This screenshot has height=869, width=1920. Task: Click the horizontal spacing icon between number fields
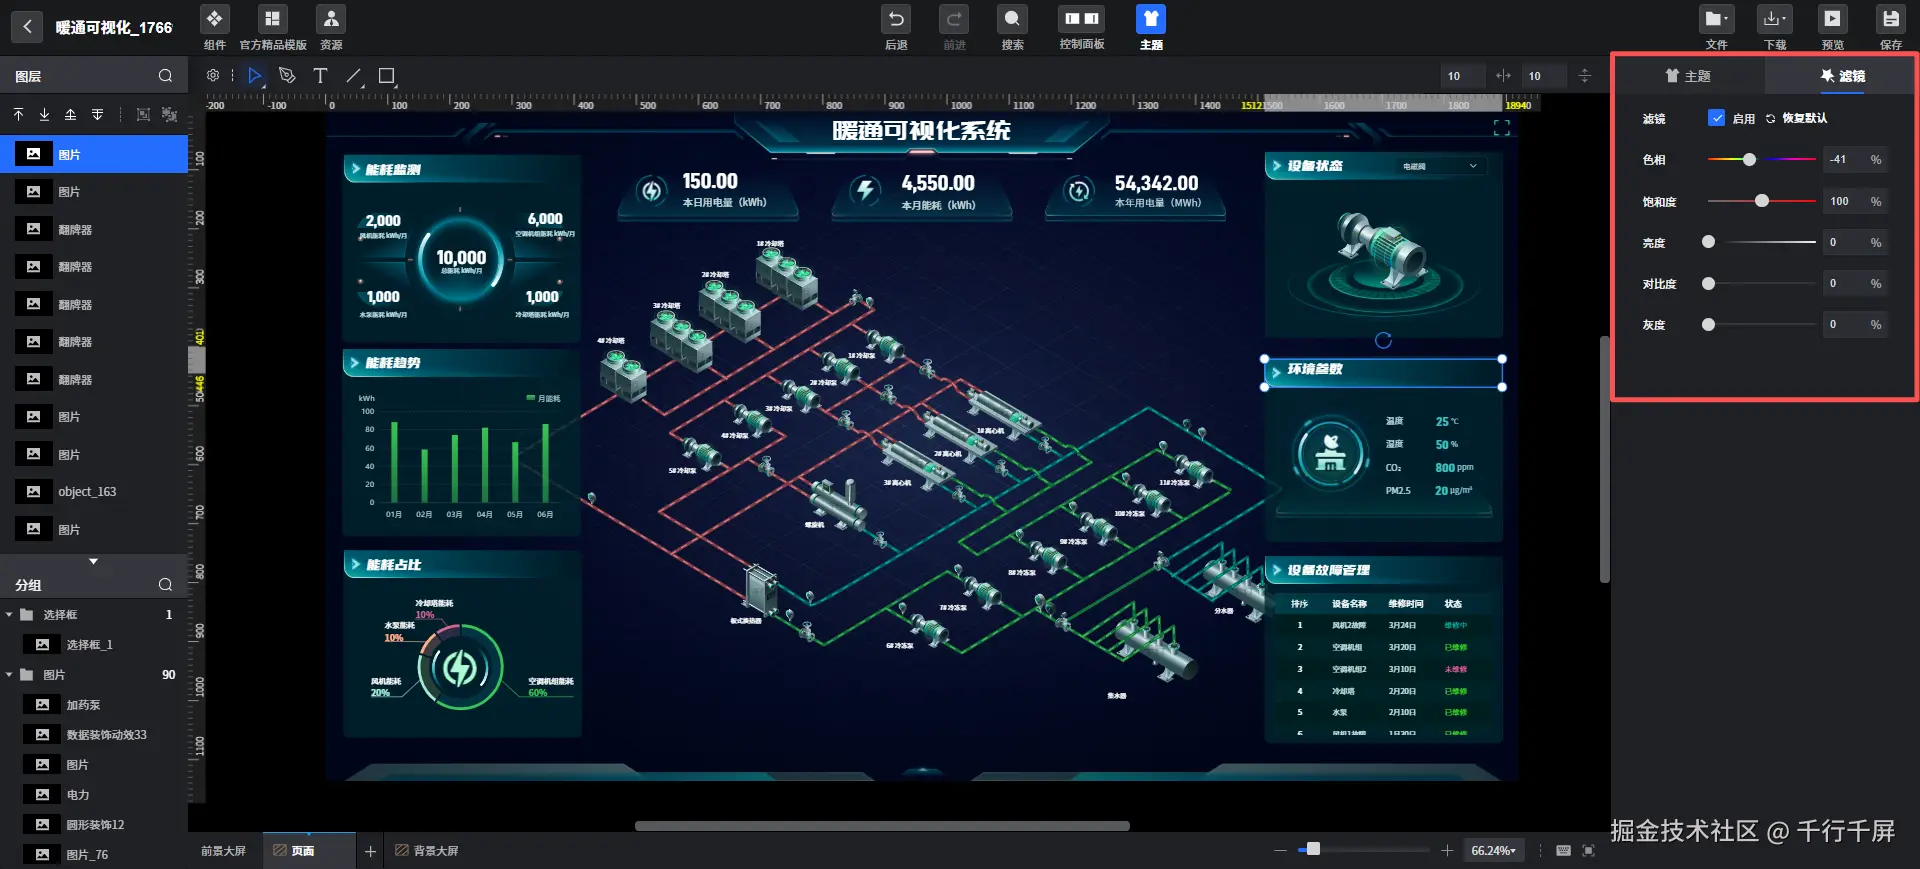tap(1503, 76)
